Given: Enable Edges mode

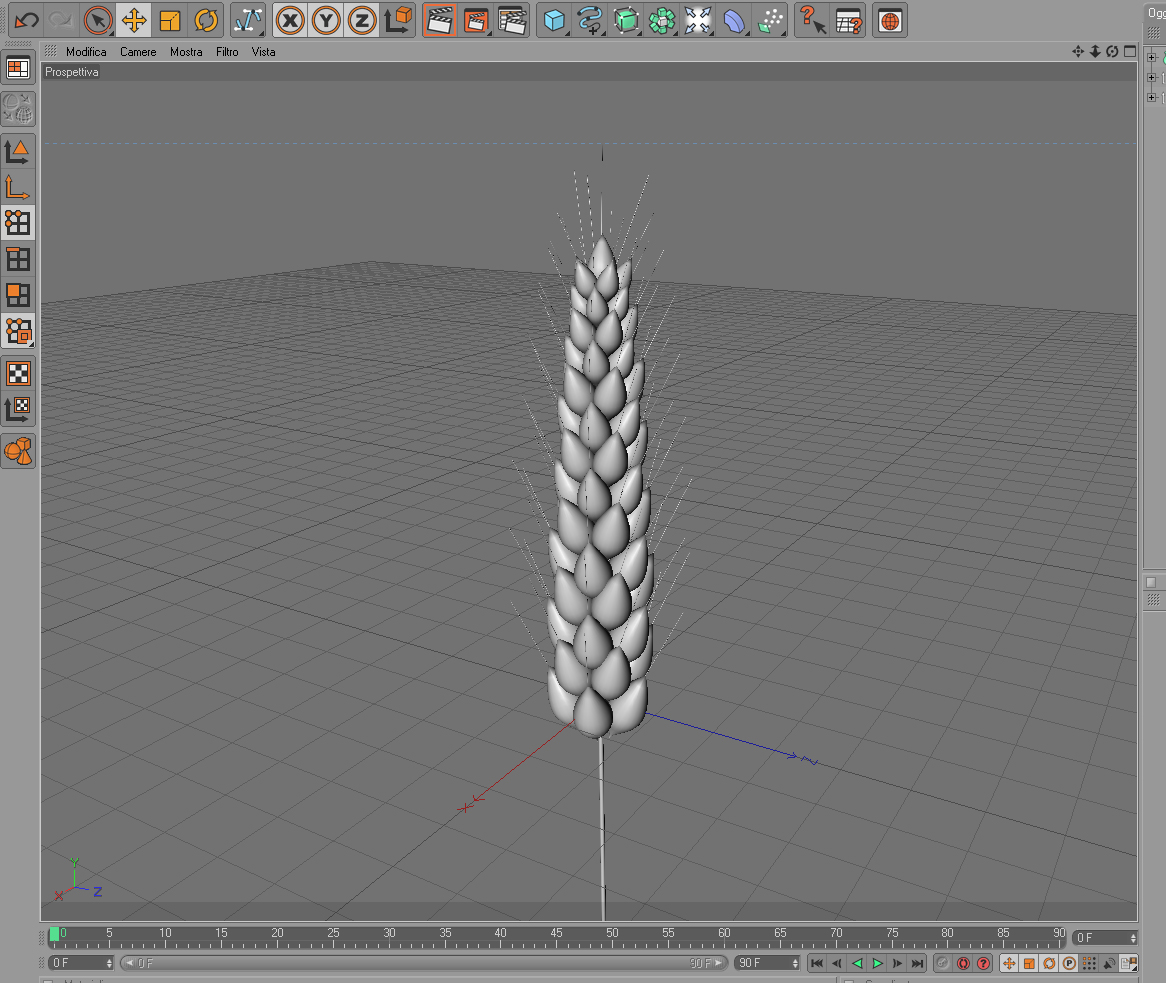Looking at the screenshot, I should pos(18,259).
